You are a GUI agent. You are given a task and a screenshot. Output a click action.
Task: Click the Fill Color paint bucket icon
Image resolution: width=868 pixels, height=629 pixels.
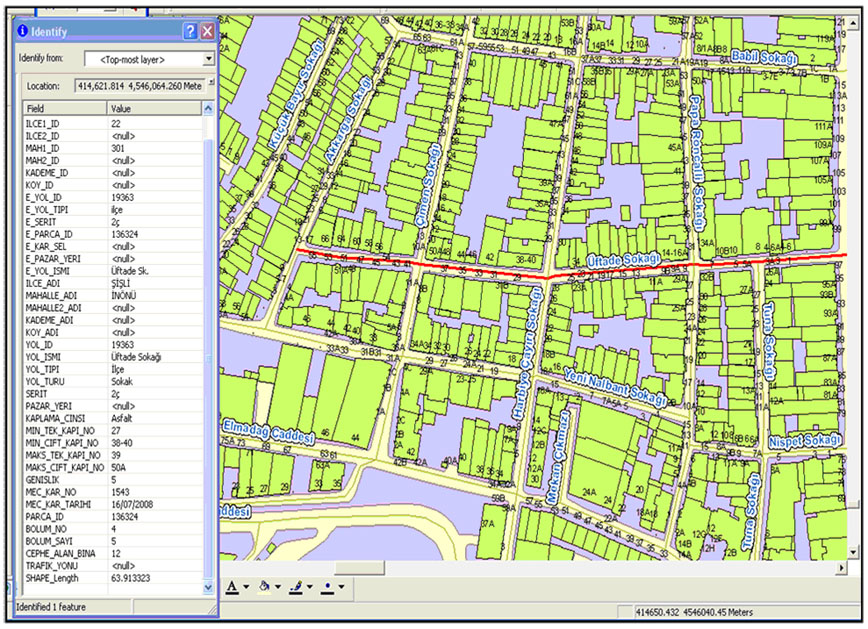pos(264,587)
